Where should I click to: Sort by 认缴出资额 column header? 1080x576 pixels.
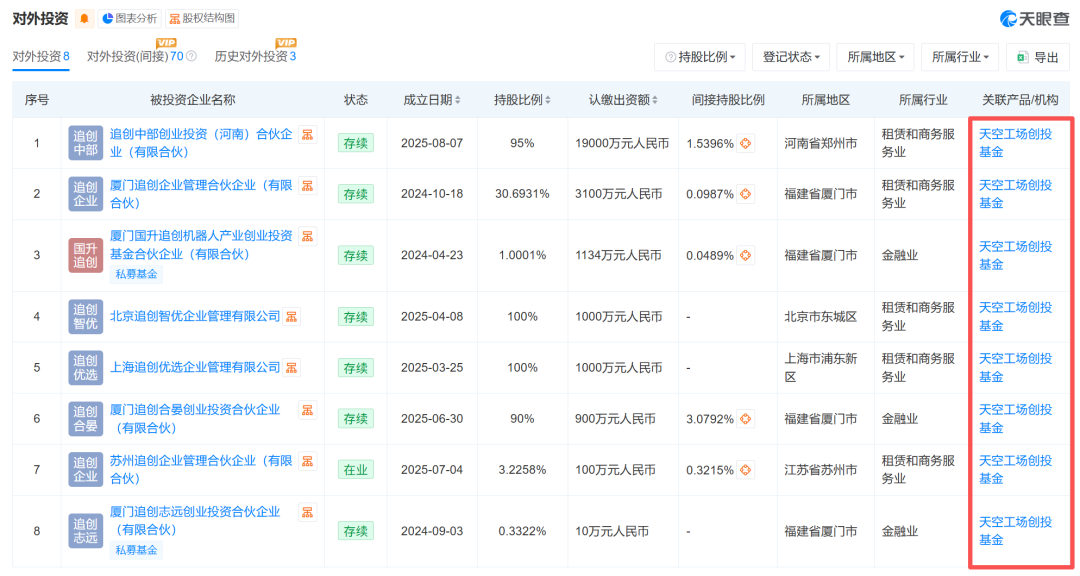click(623, 100)
